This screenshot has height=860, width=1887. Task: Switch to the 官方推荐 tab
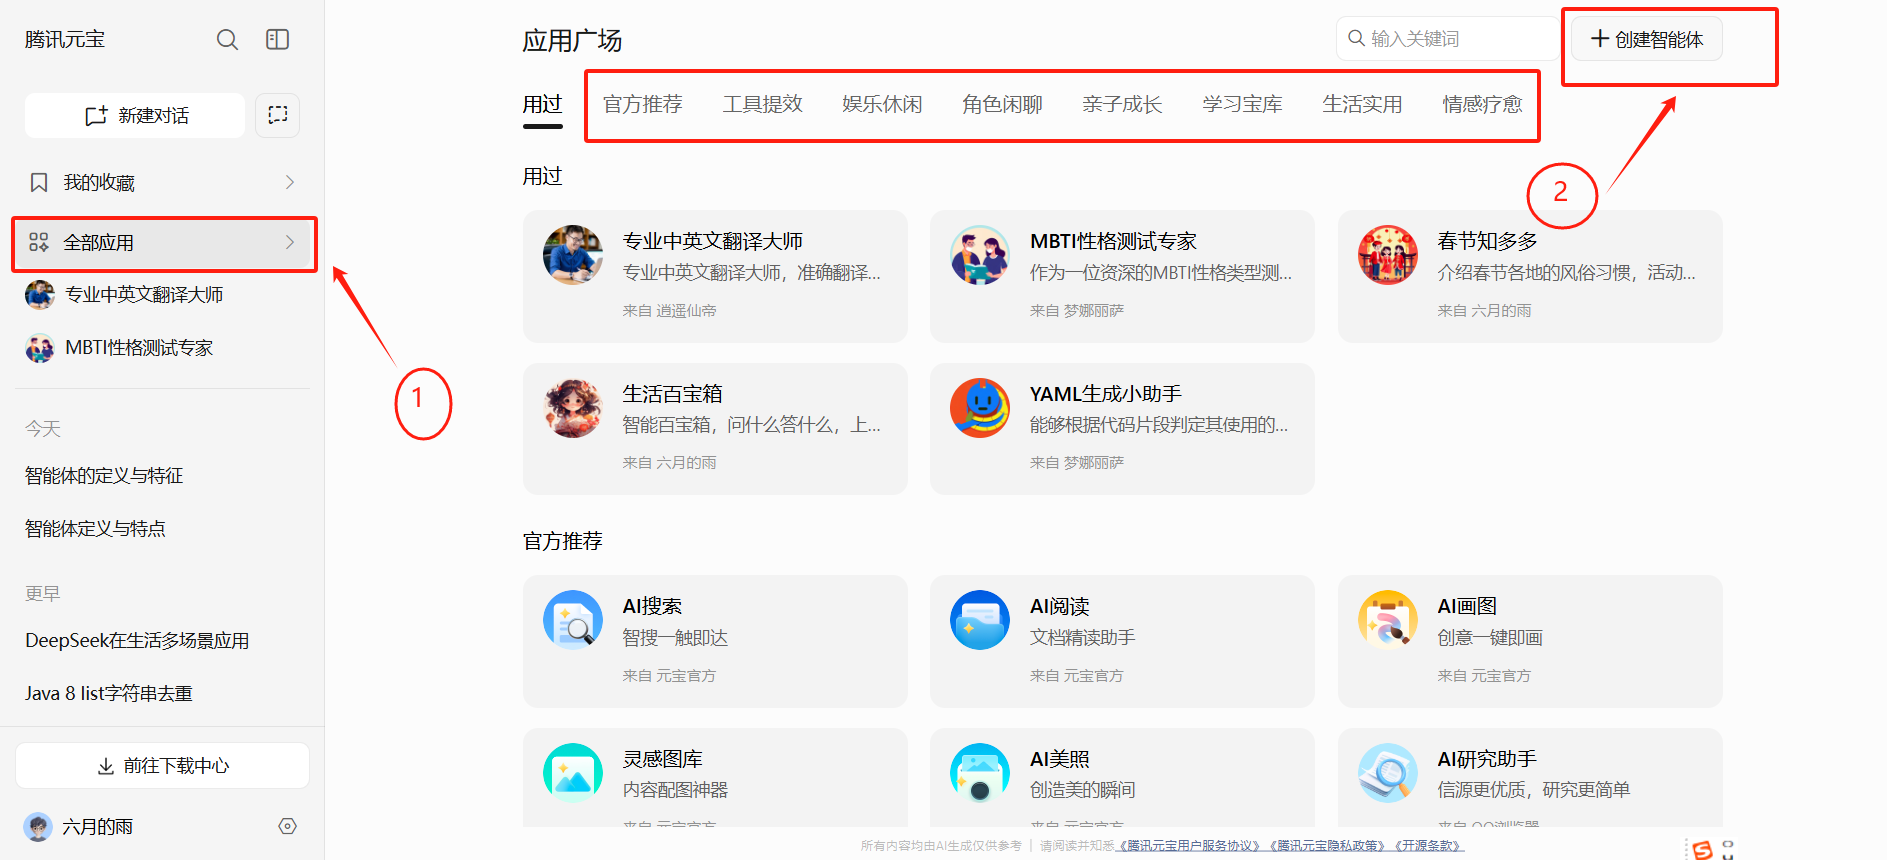click(x=643, y=104)
